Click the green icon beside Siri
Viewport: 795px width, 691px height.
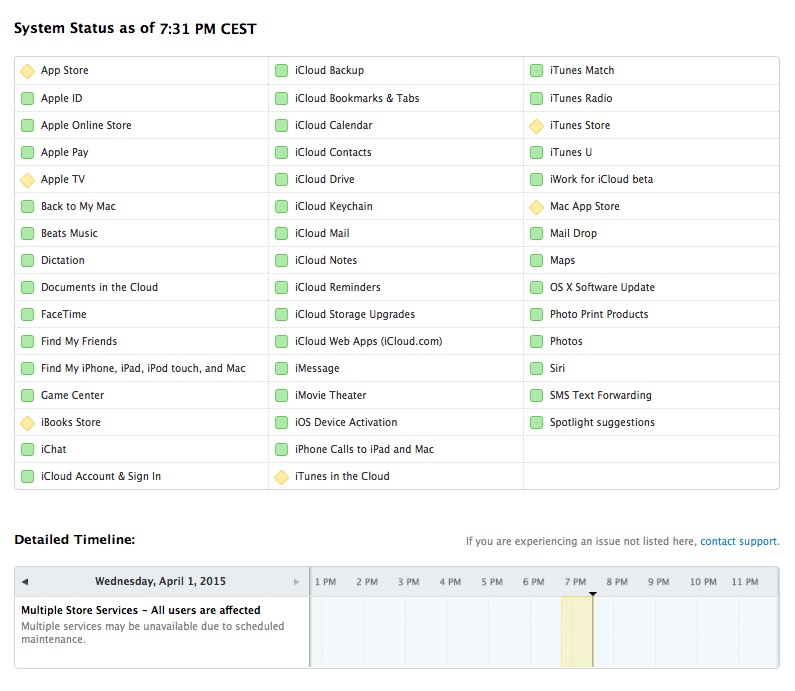tap(536, 369)
